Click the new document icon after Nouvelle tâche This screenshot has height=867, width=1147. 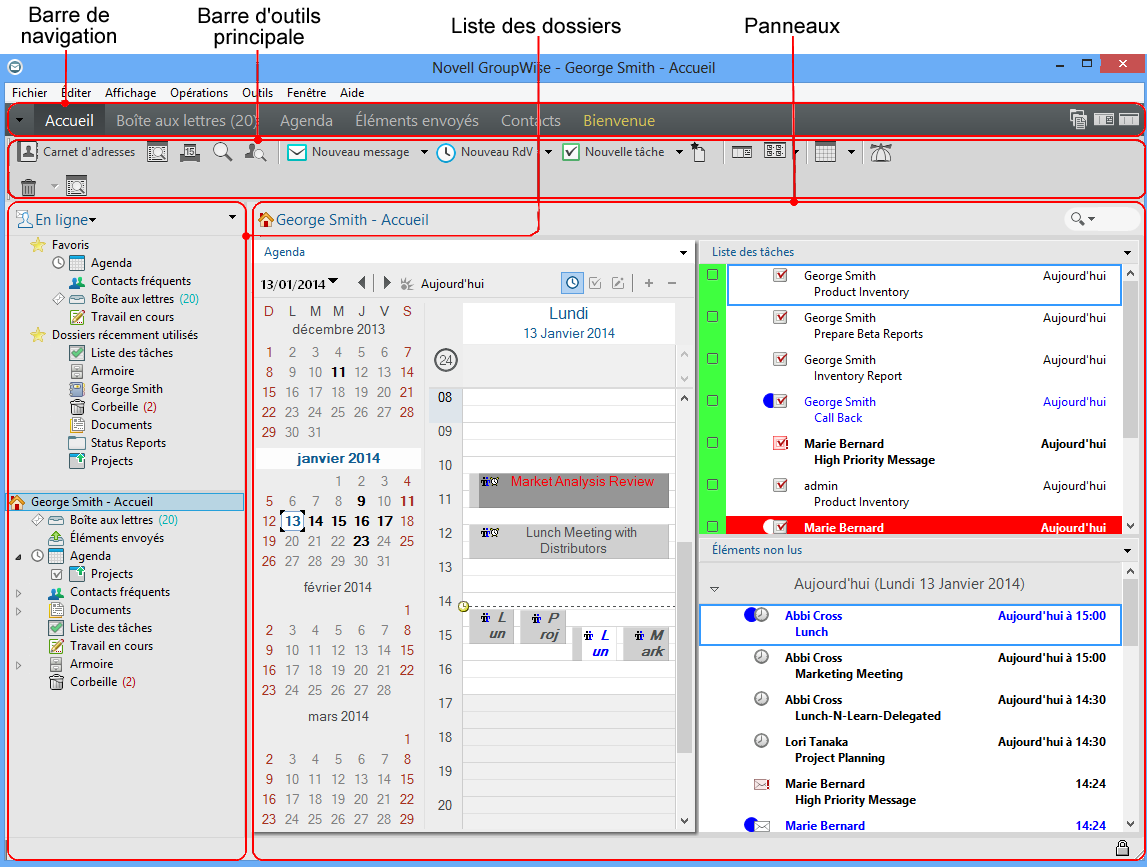tap(699, 152)
